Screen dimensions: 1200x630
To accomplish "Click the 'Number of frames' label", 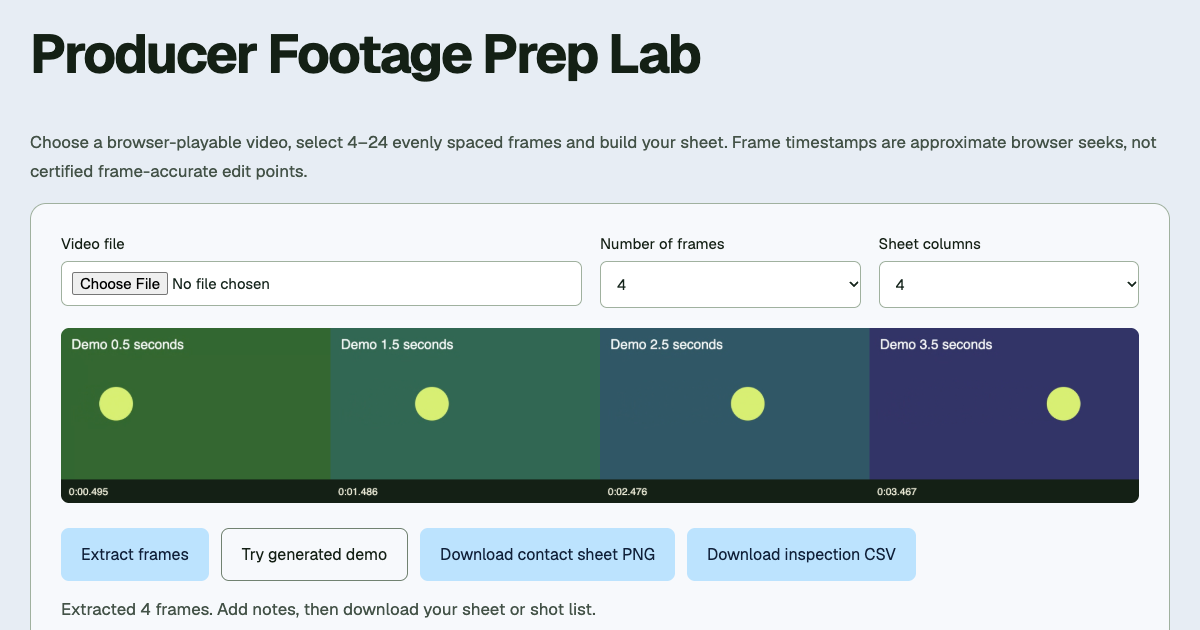I will (x=662, y=244).
